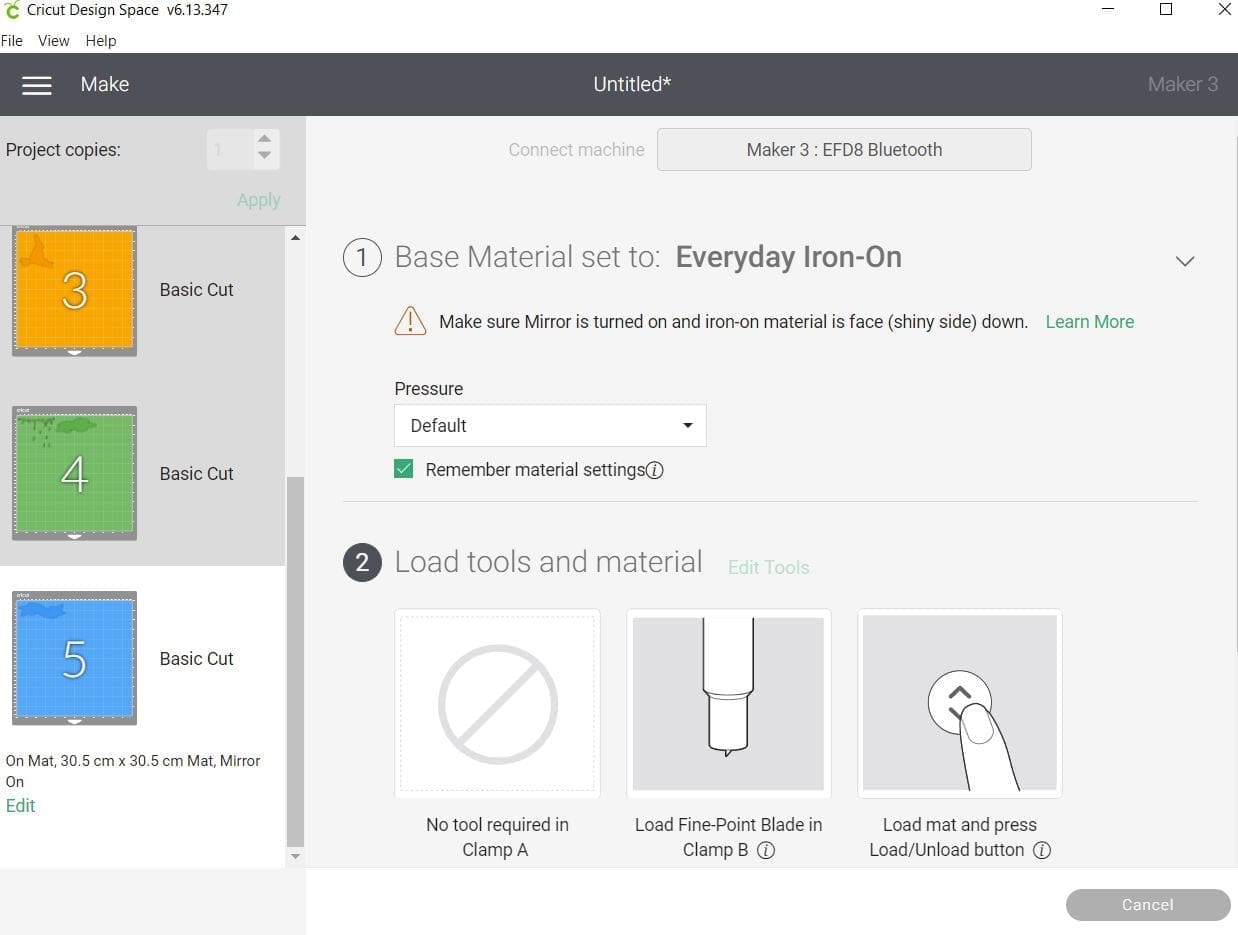
Task: Click info icon next to Clamp B
Action: point(766,850)
